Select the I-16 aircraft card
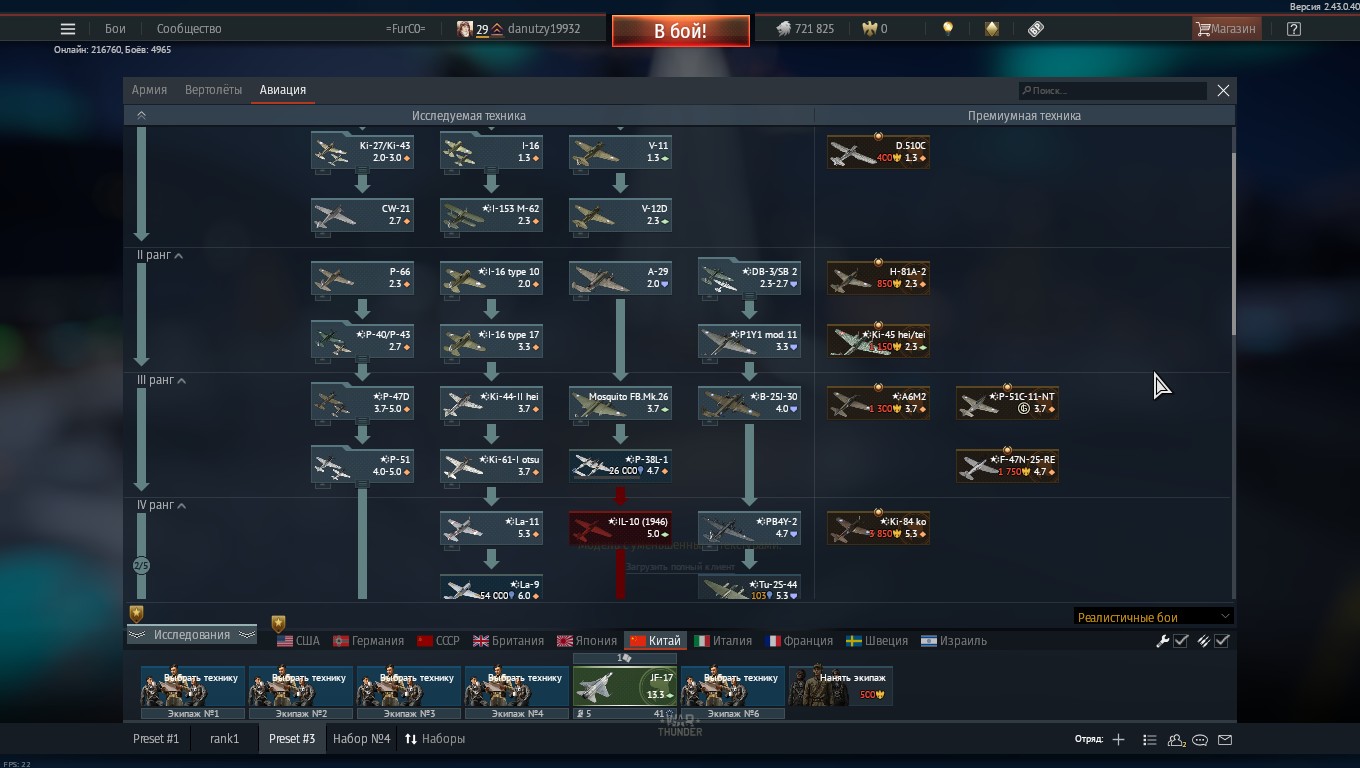This screenshot has height=768, width=1360. pyautogui.click(x=491, y=152)
